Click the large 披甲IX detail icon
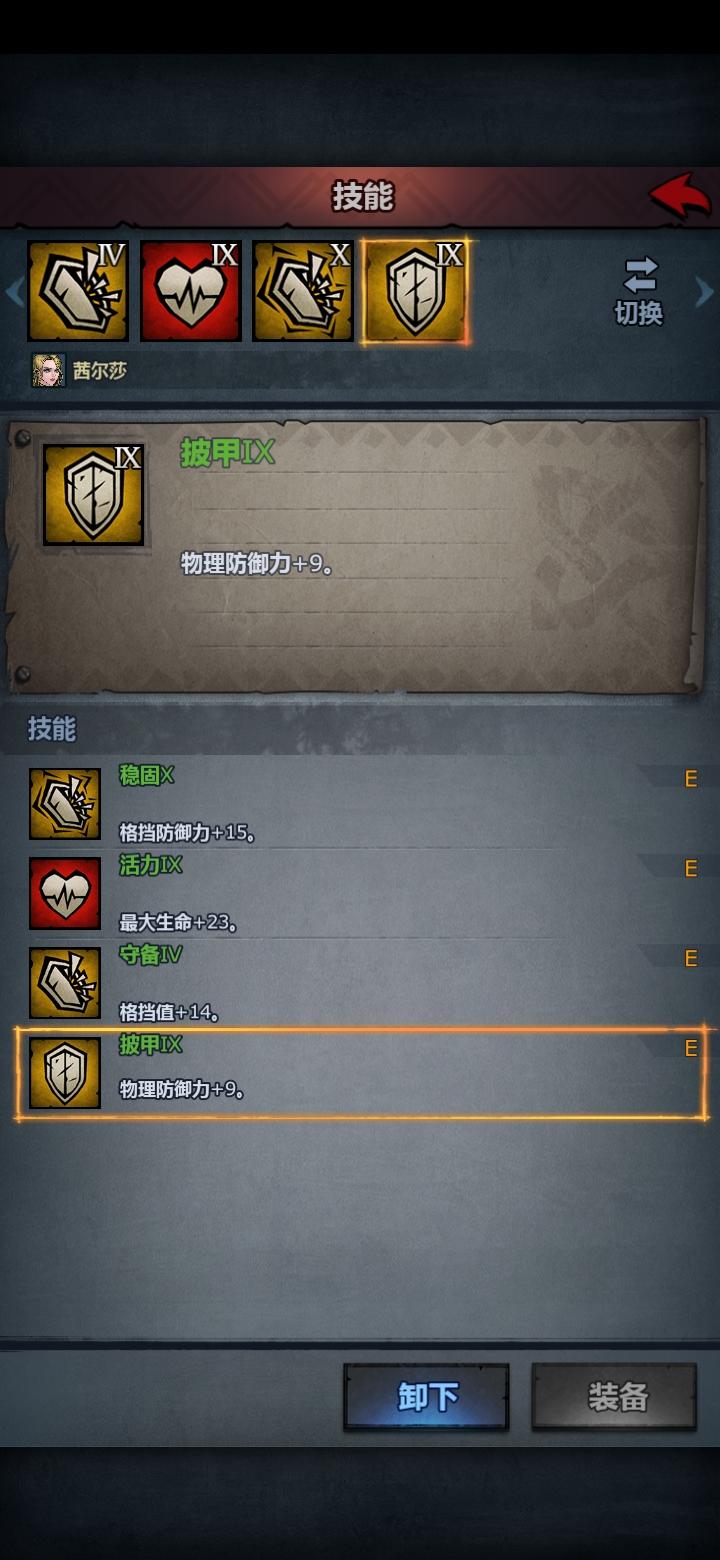 coord(94,495)
